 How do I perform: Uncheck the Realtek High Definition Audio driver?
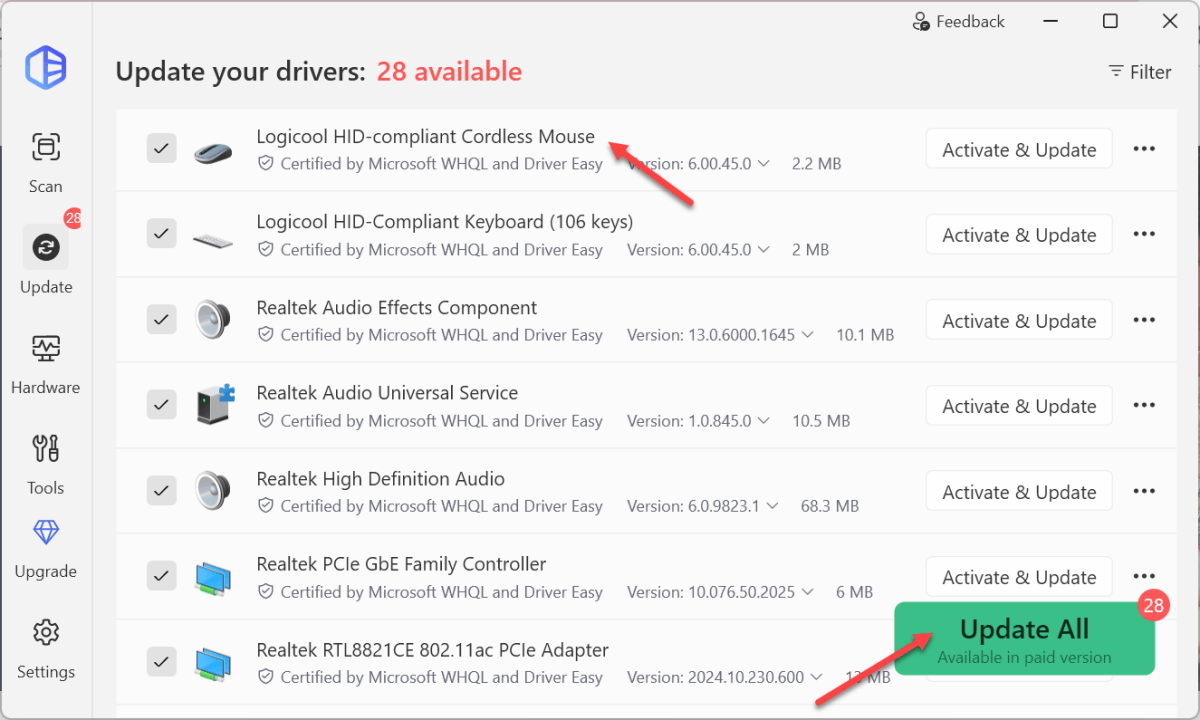point(161,490)
